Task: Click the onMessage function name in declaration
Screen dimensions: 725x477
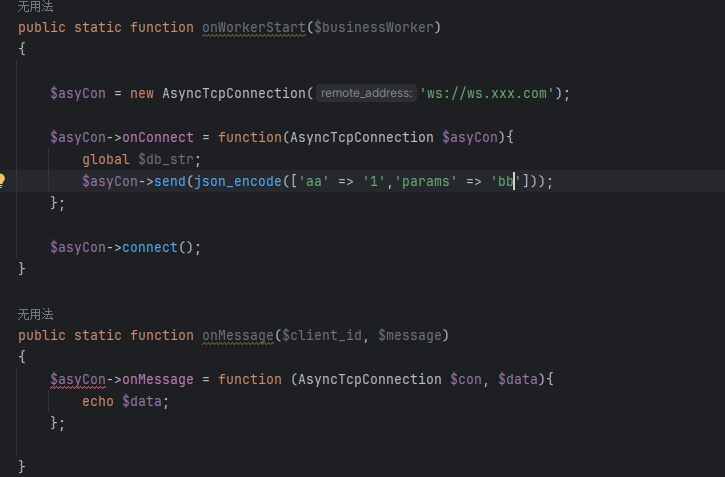Action: (x=238, y=335)
